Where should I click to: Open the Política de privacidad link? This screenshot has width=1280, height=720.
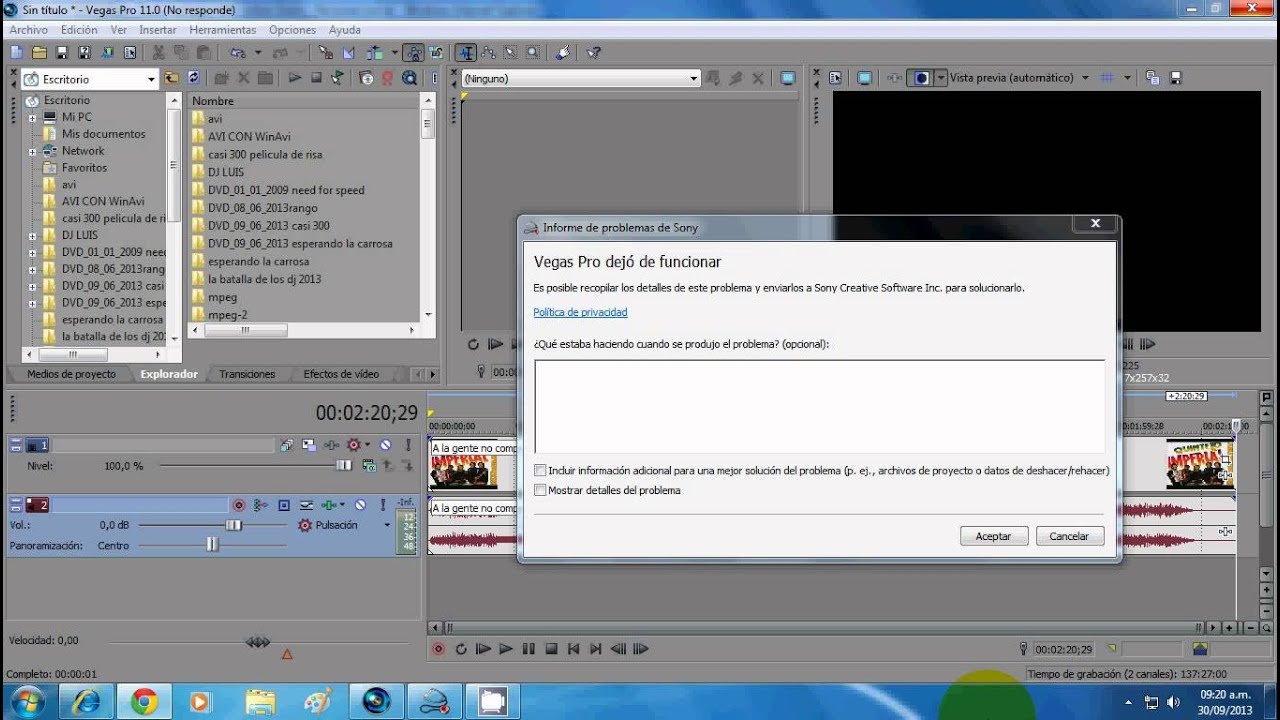[x=580, y=312]
